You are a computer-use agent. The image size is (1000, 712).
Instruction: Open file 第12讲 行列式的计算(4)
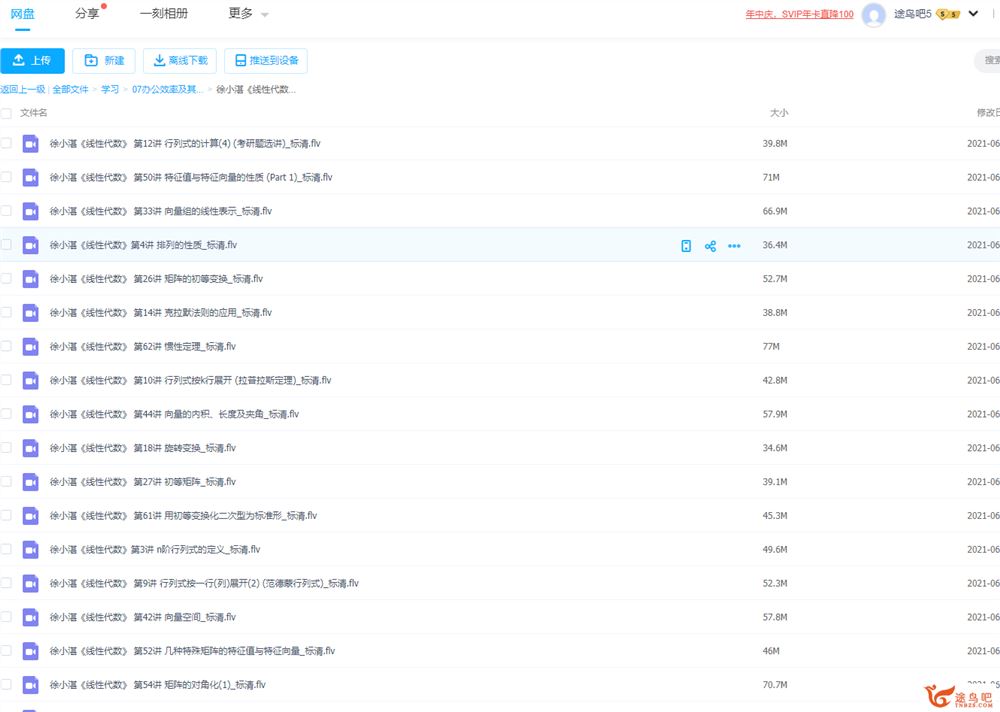coord(185,144)
